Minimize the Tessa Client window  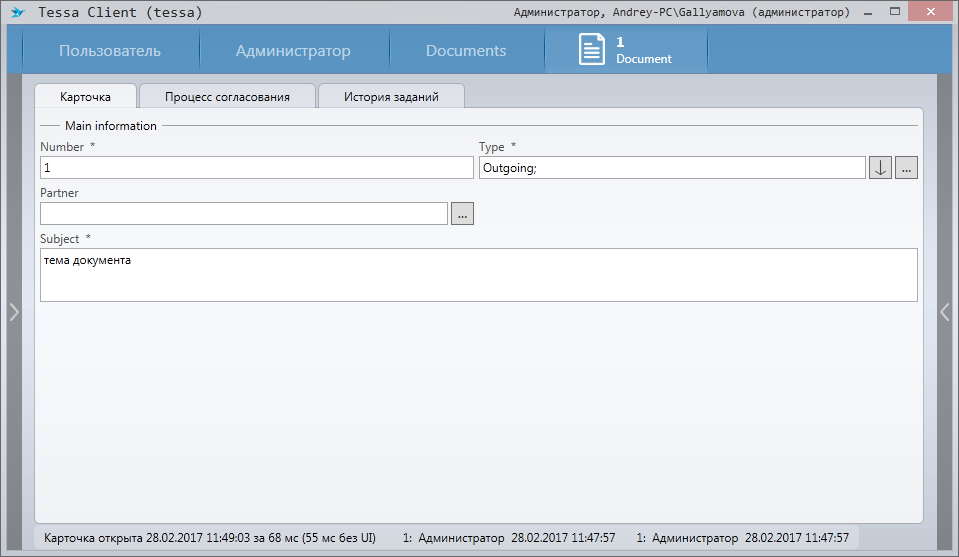pyautogui.click(x=869, y=12)
